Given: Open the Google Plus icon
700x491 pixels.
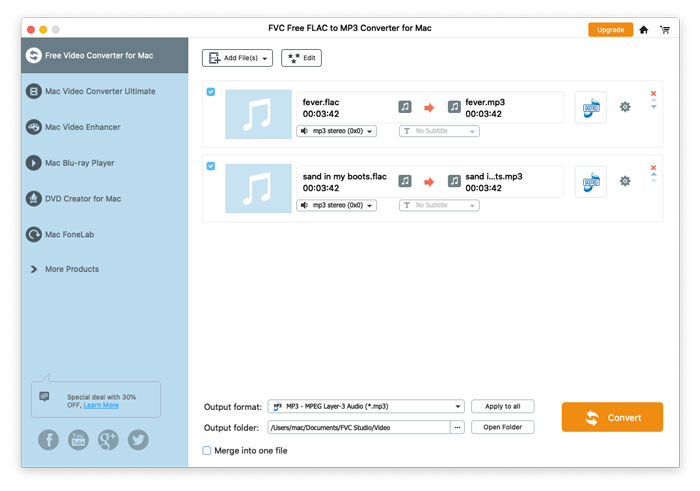Looking at the screenshot, I should pos(108,440).
